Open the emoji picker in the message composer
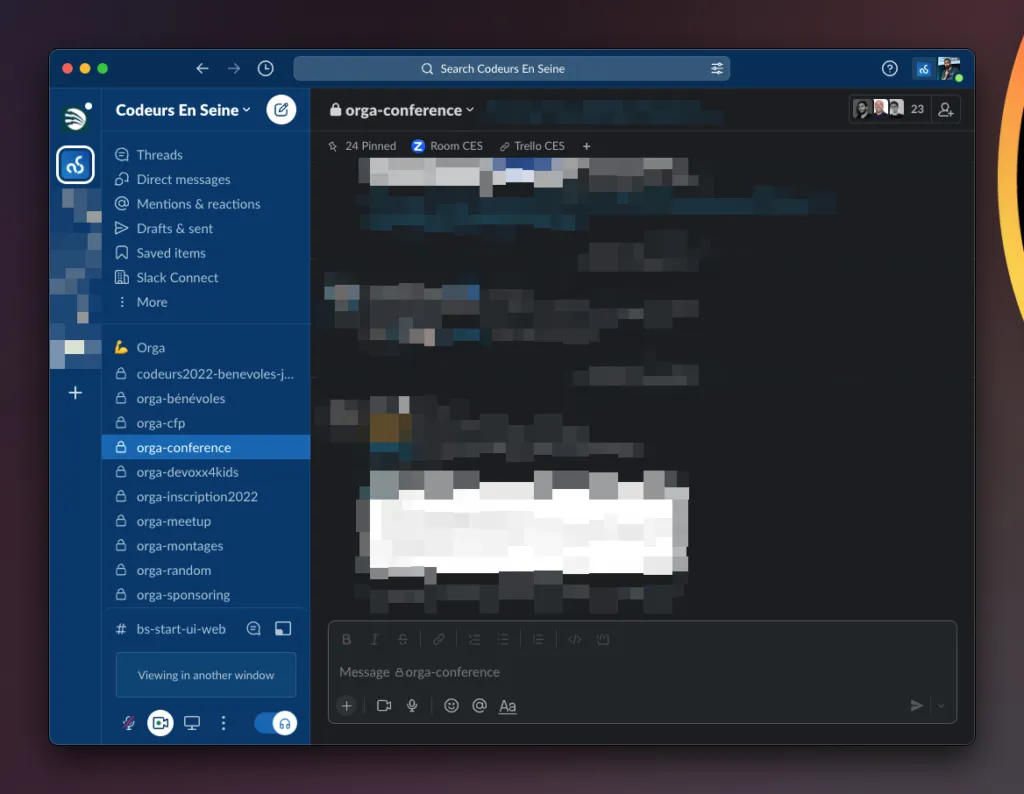This screenshot has width=1024, height=794. point(451,705)
